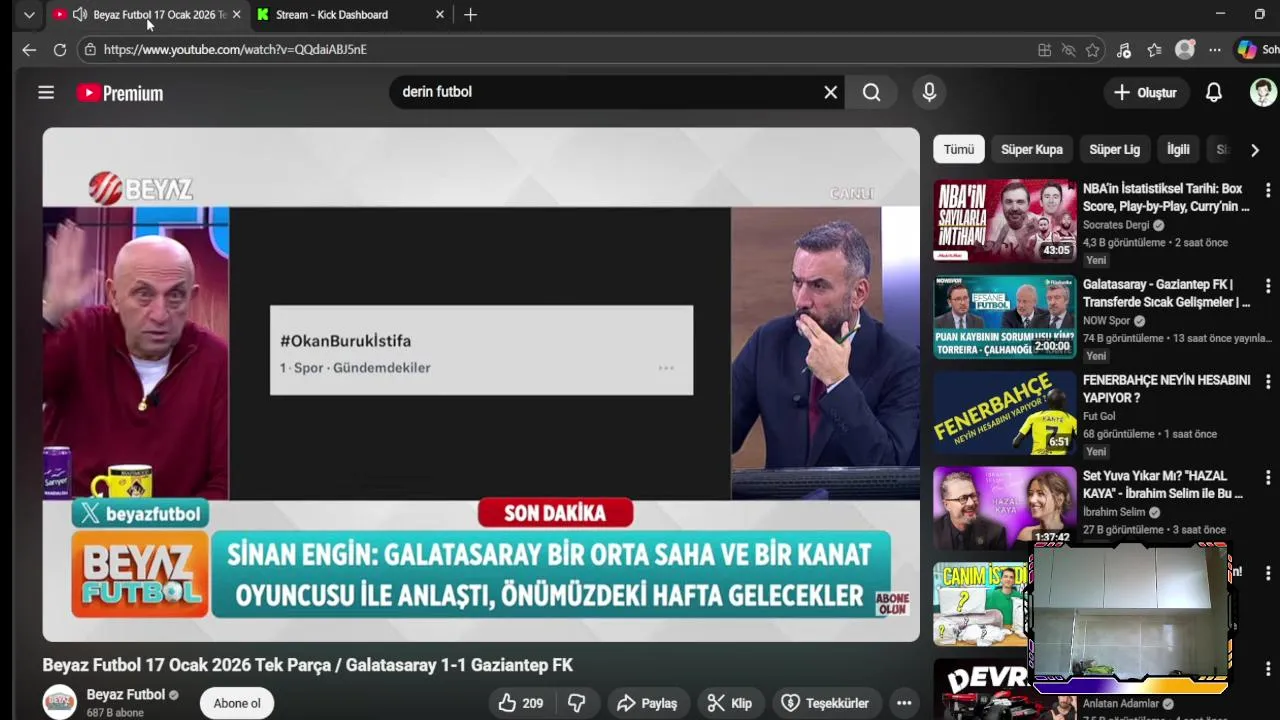
Task: Open tab actions menu chevron
Action: click(x=29, y=15)
